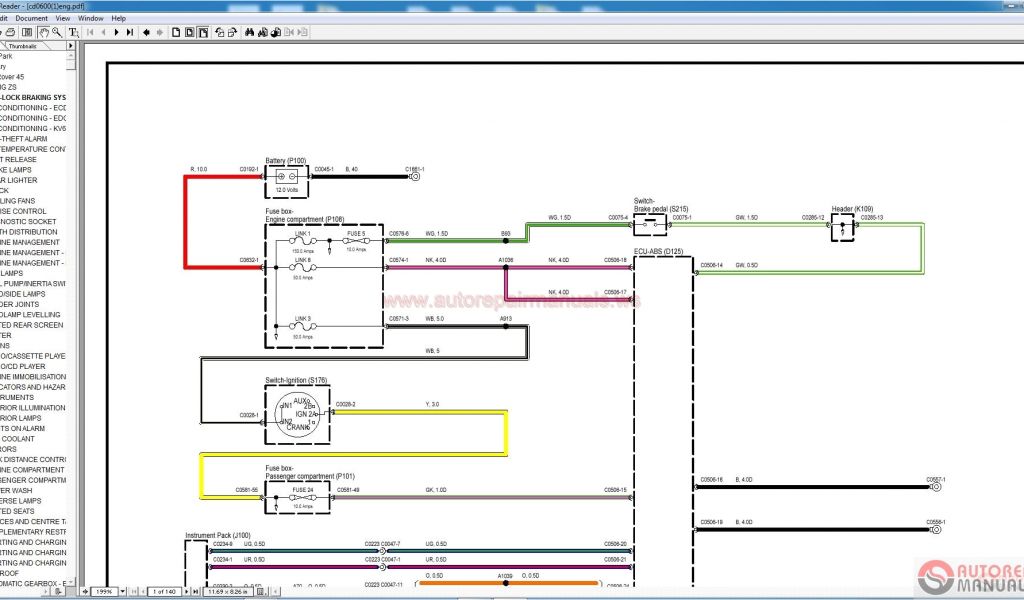Open the zoom percentage dropdown arrow
Image resolution: width=1024 pixels, height=600 pixels.
click(x=122, y=592)
